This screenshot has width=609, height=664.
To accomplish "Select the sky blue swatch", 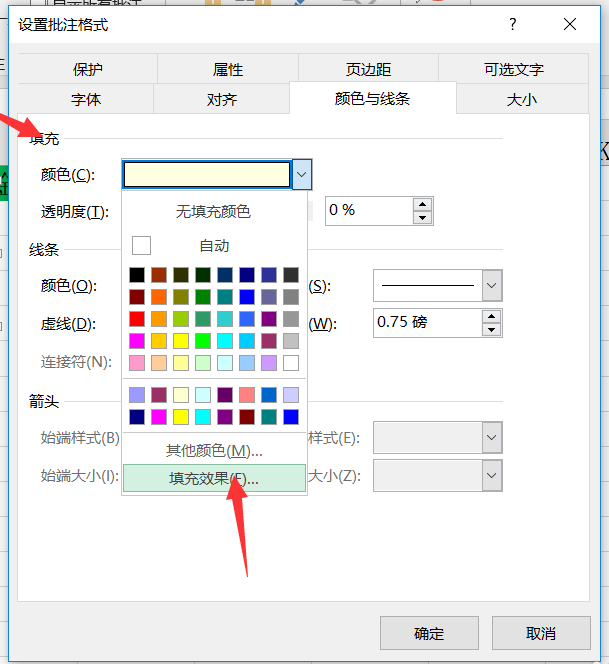I will 247,341.
